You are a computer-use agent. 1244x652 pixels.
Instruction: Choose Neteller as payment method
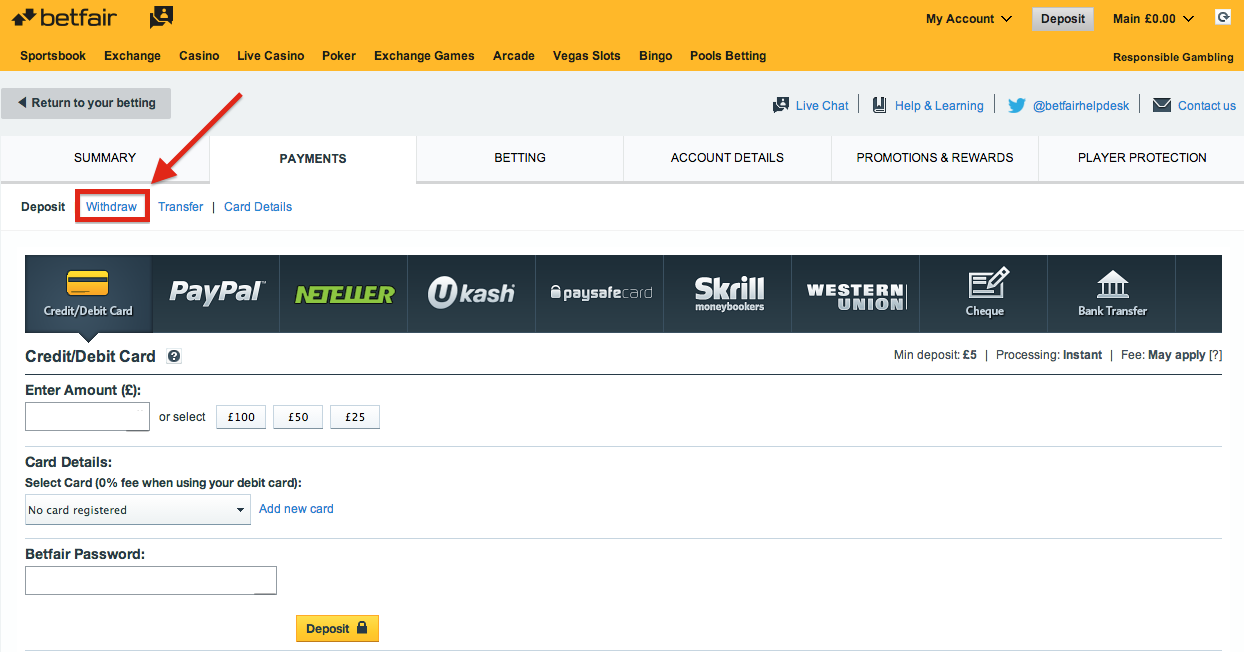(x=344, y=293)
